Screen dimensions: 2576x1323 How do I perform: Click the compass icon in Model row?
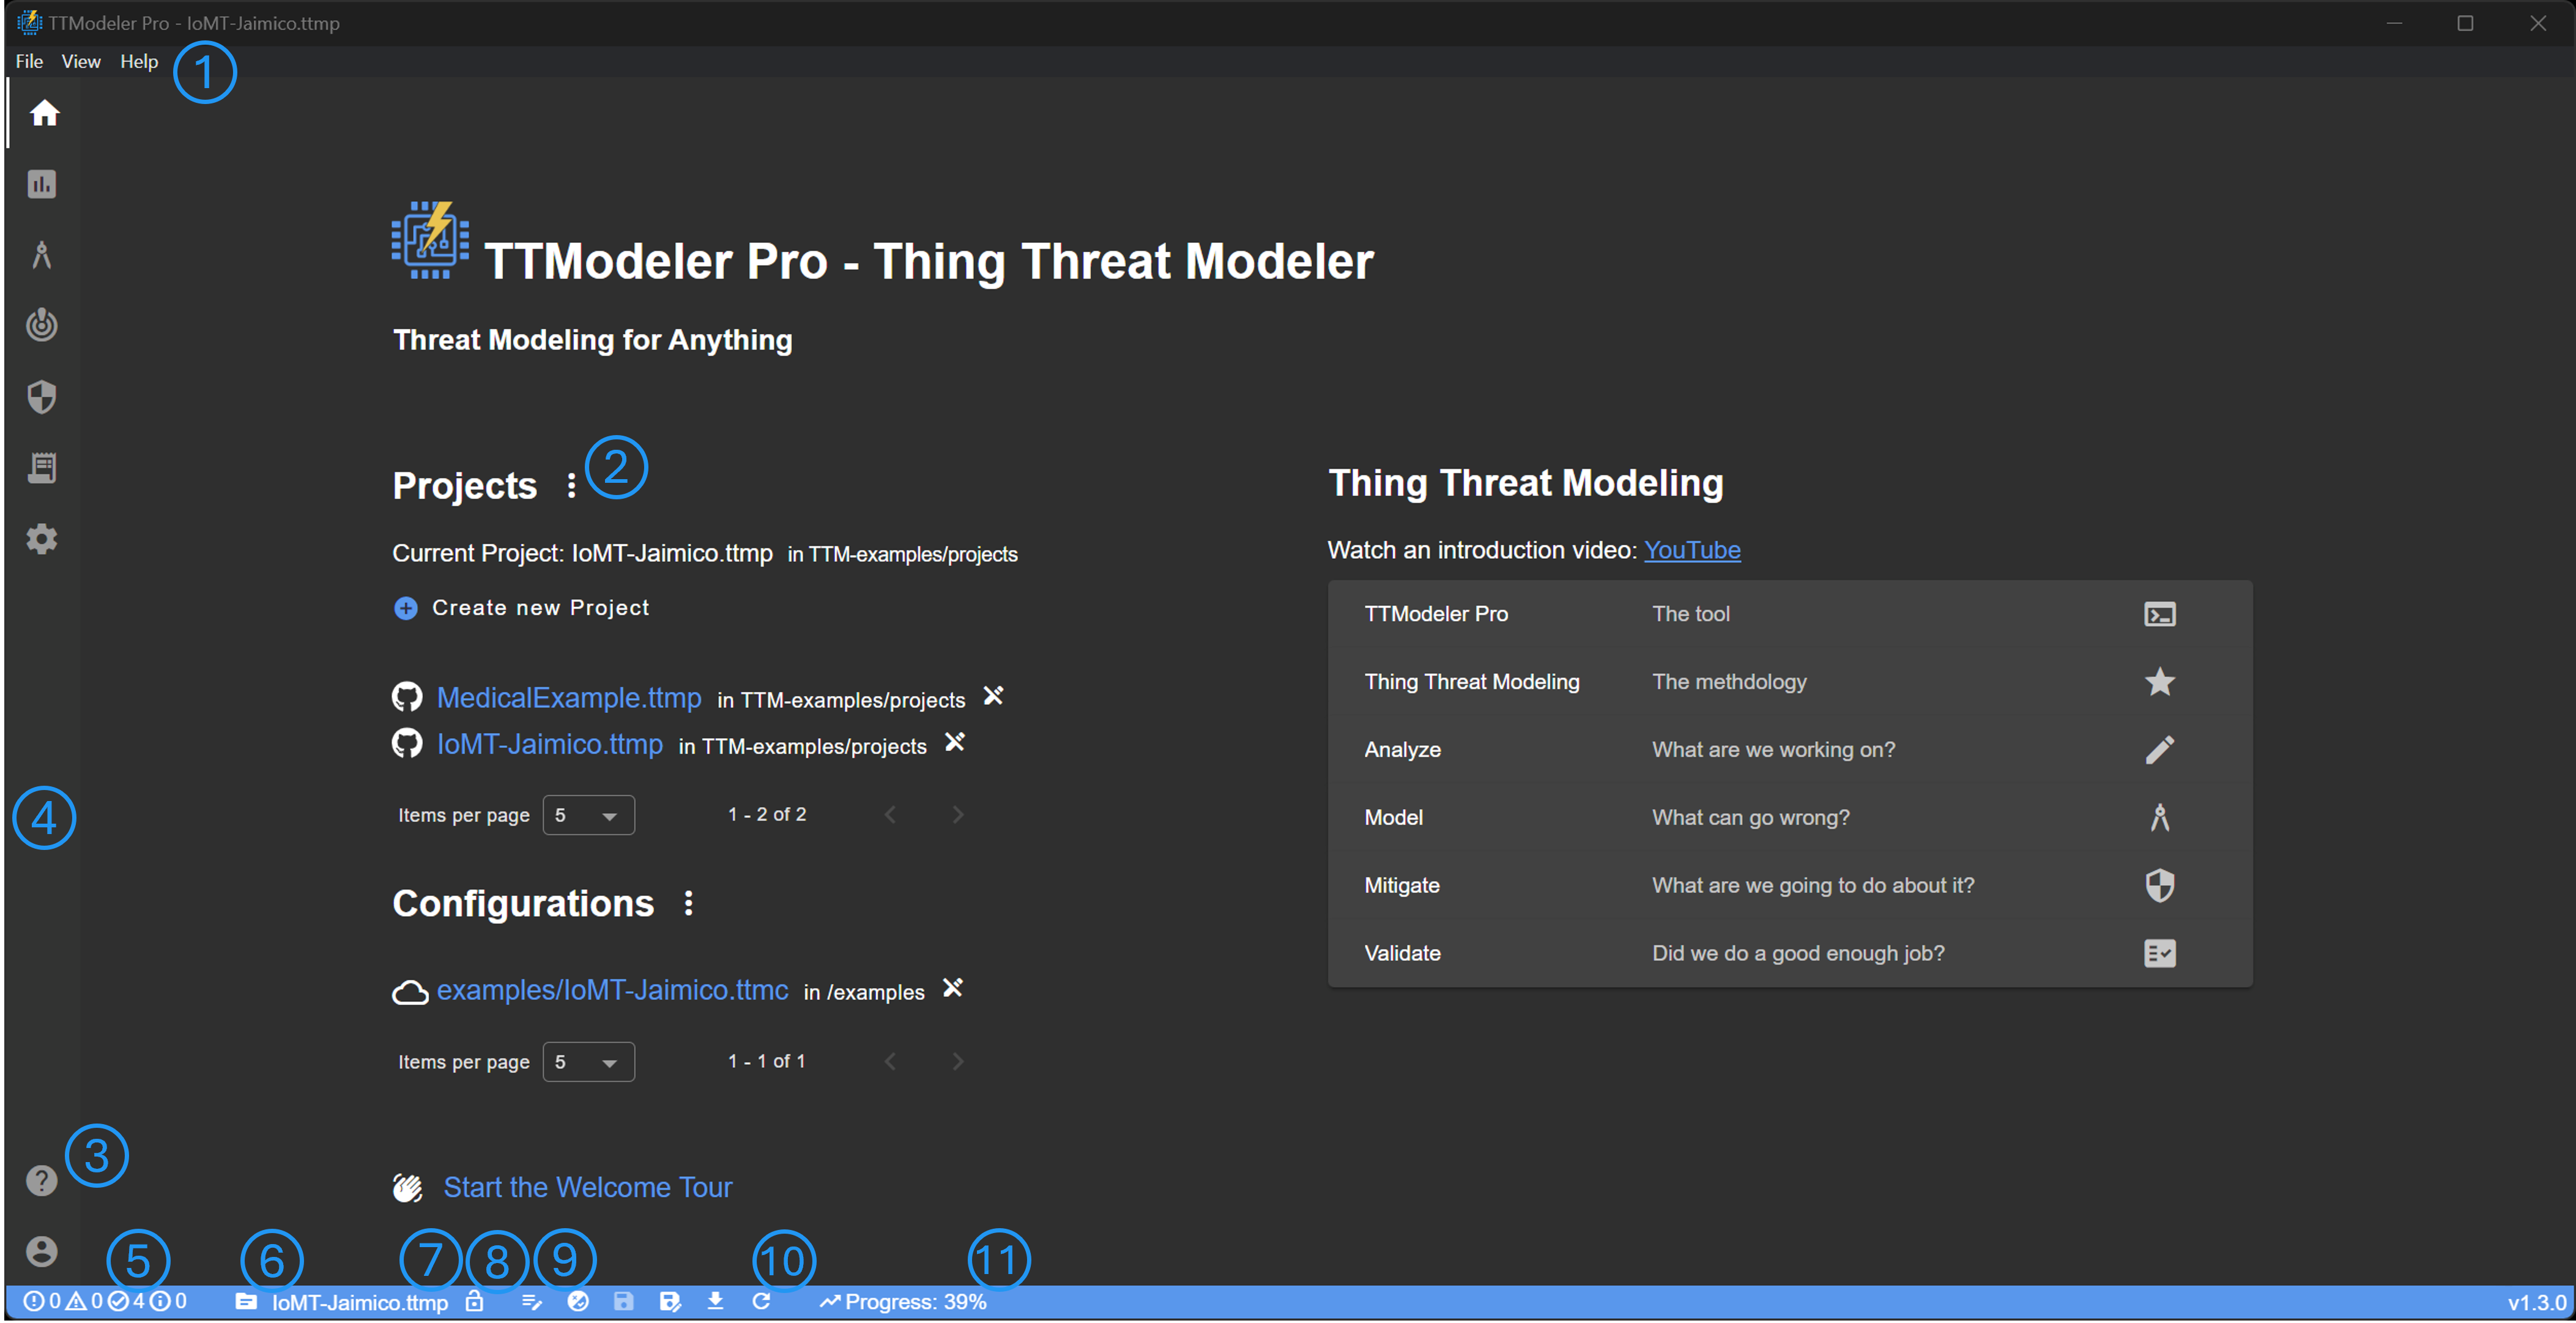[2160, 818]
